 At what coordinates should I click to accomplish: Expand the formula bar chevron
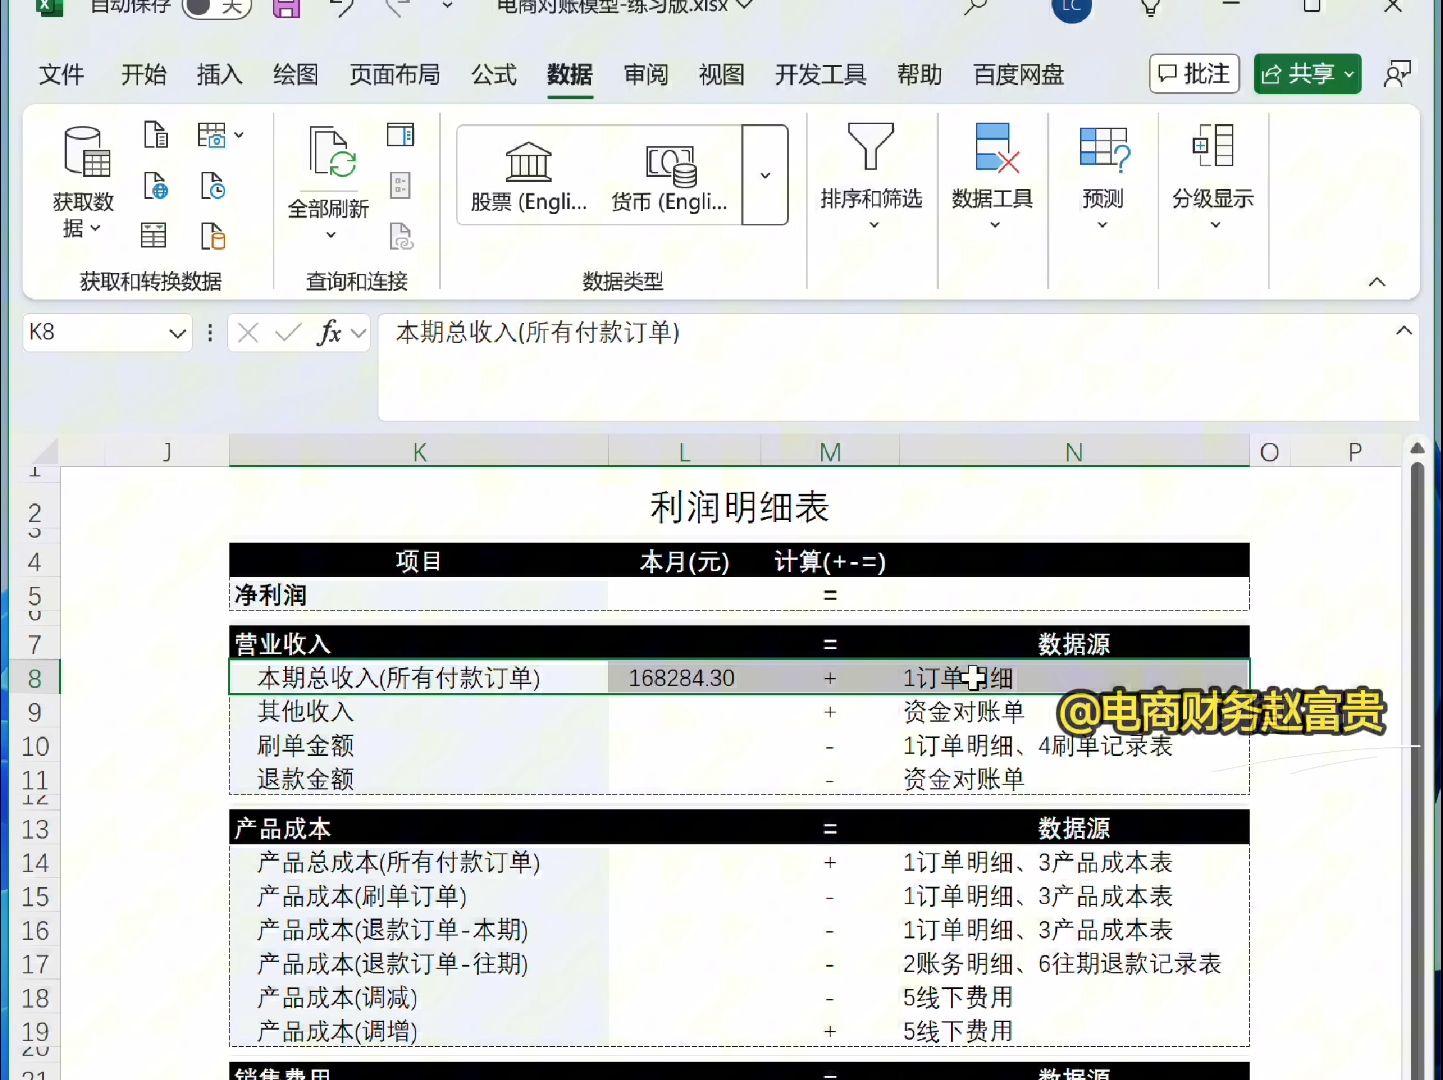click(x=1404, y=331)
